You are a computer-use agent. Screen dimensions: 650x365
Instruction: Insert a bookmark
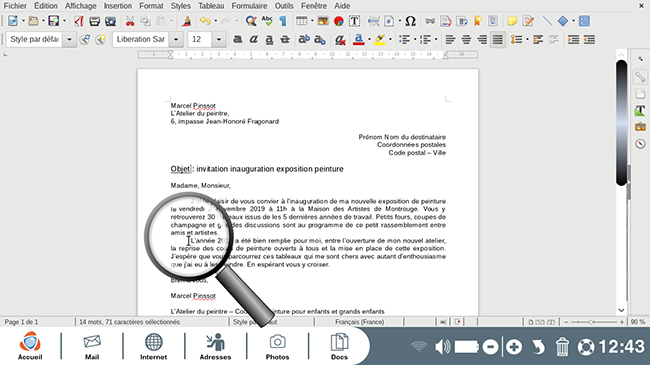(x=478, y=21)
